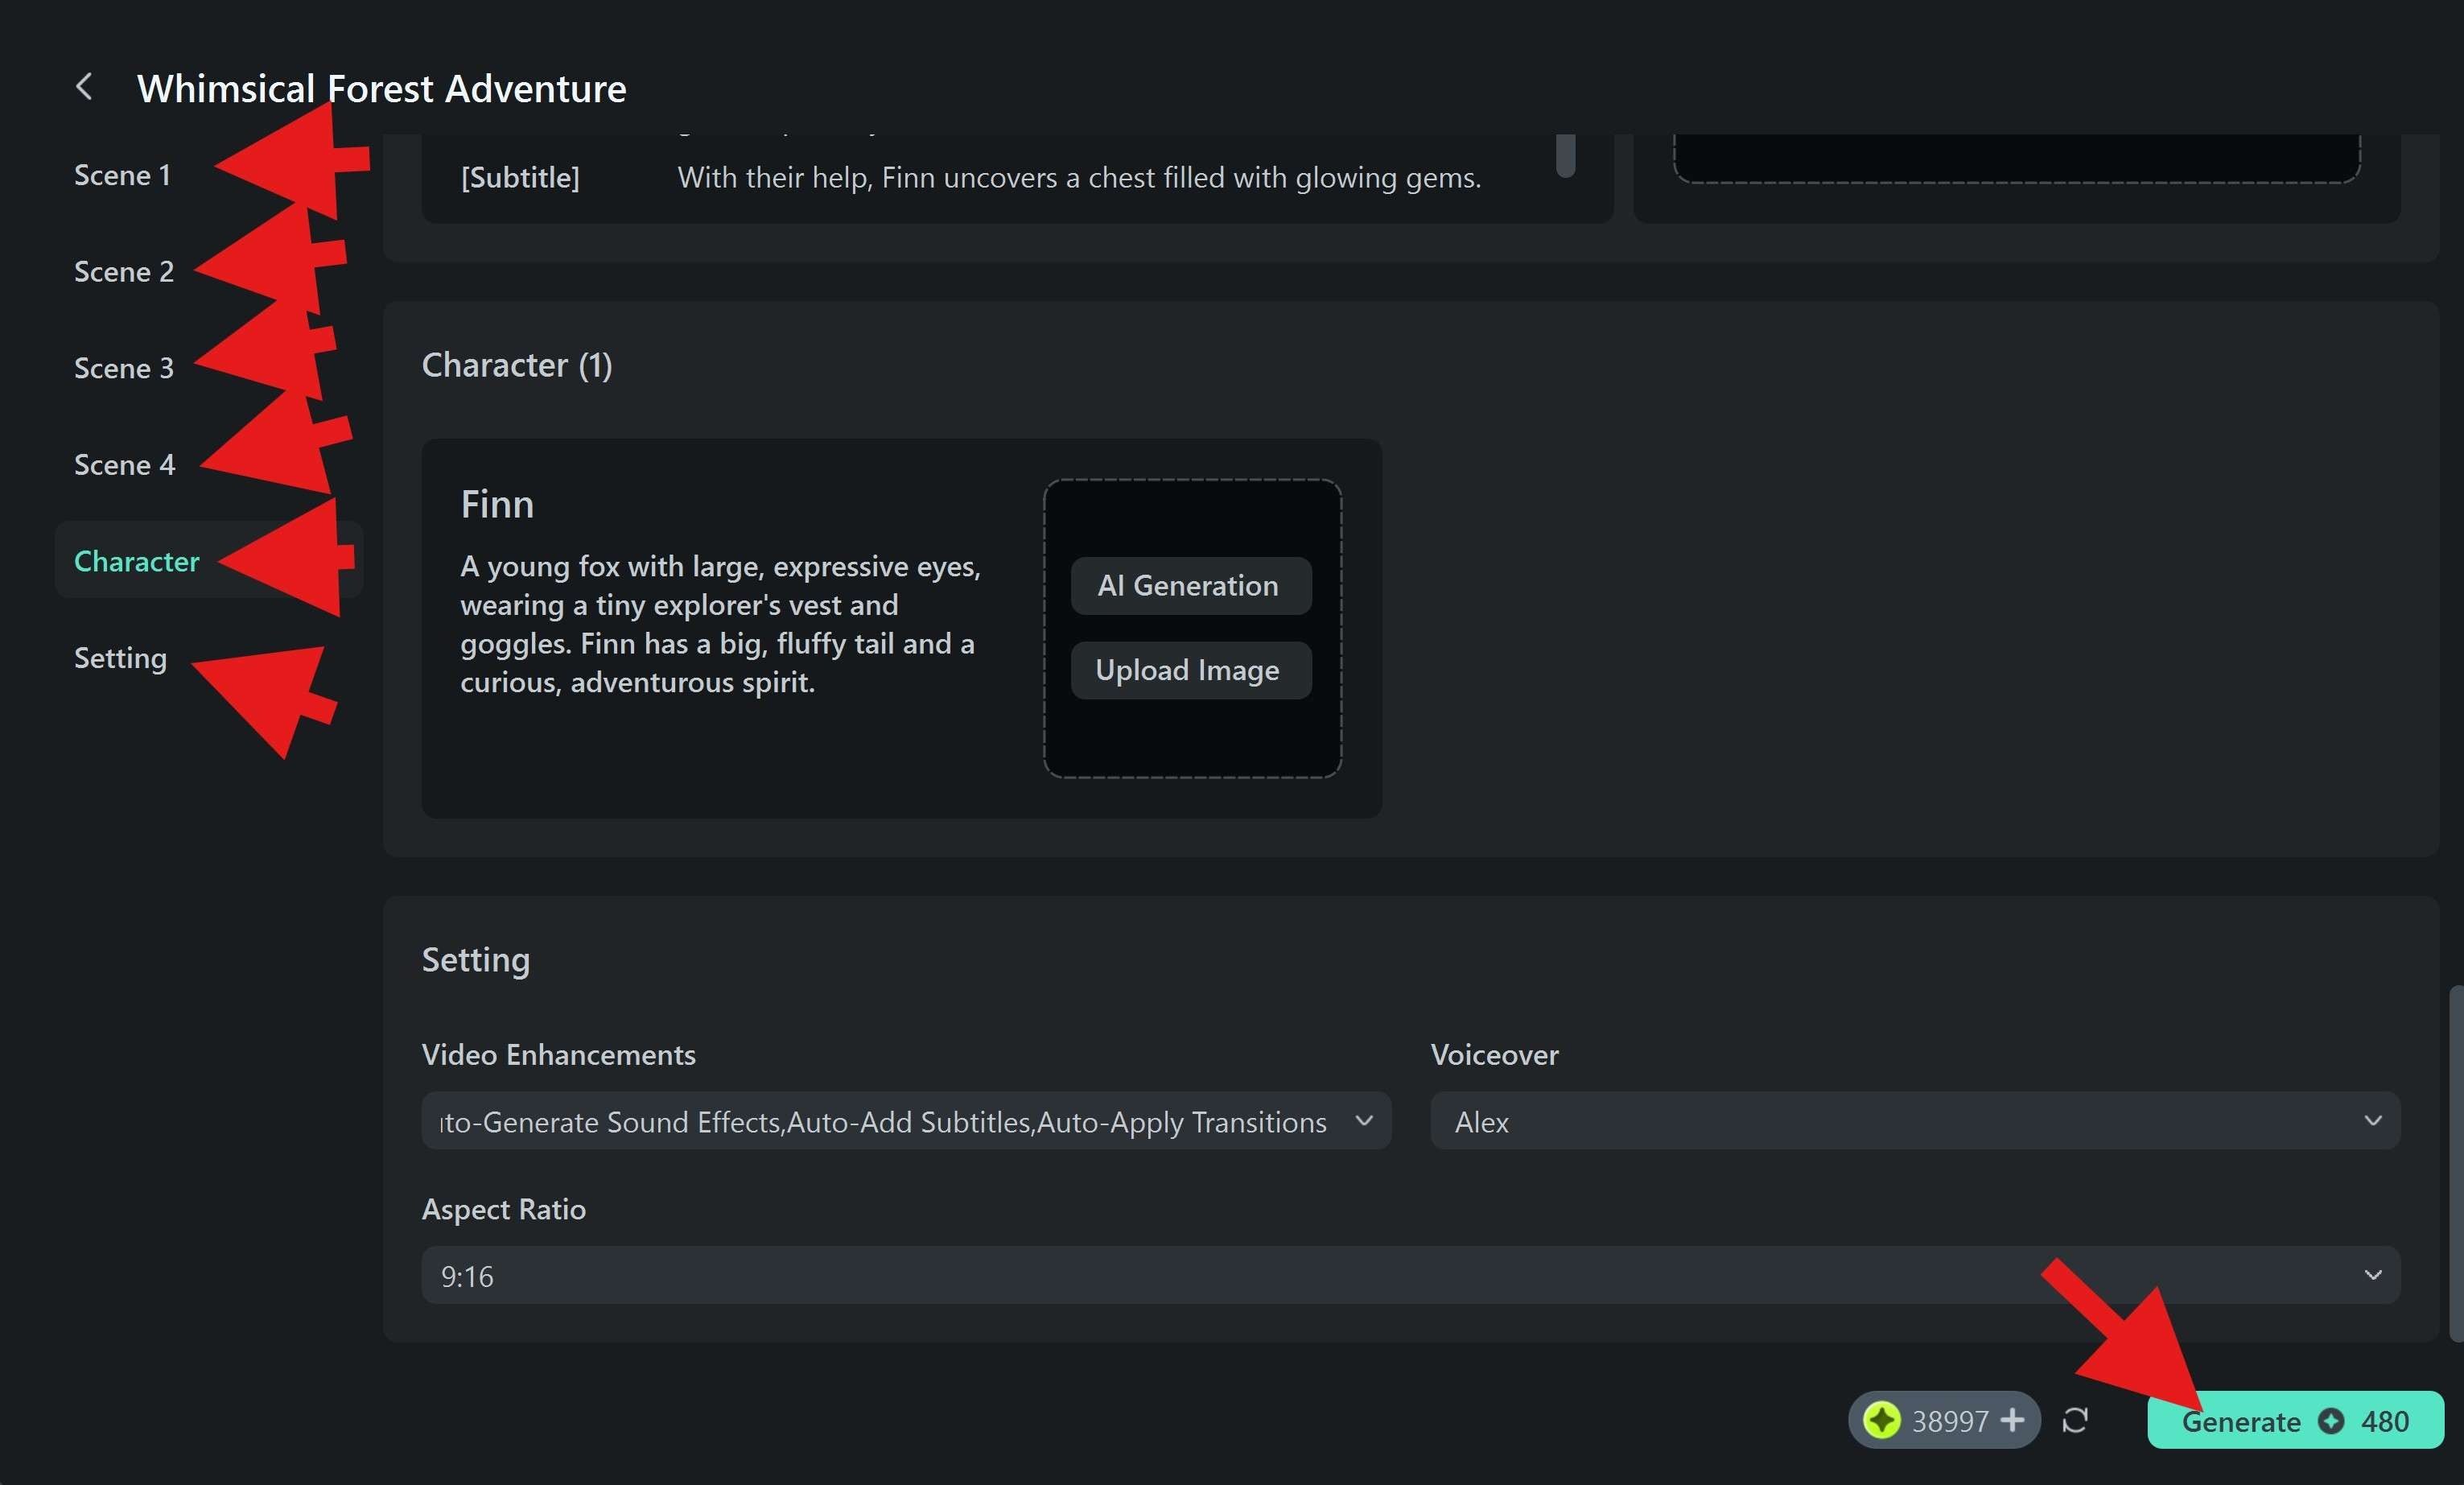Click the [Subtitle] label
Screen dimensions: 2464x1485
[x=520, y=178]
